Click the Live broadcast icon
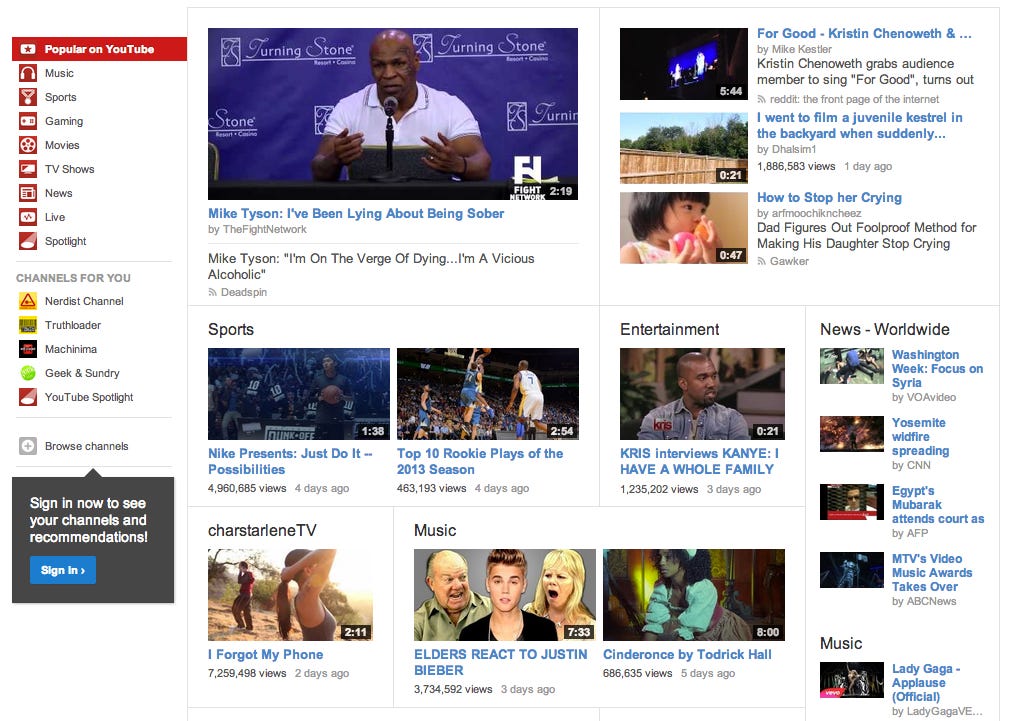This screenshot has width=1011, height=721. click(x=28, y=217)
